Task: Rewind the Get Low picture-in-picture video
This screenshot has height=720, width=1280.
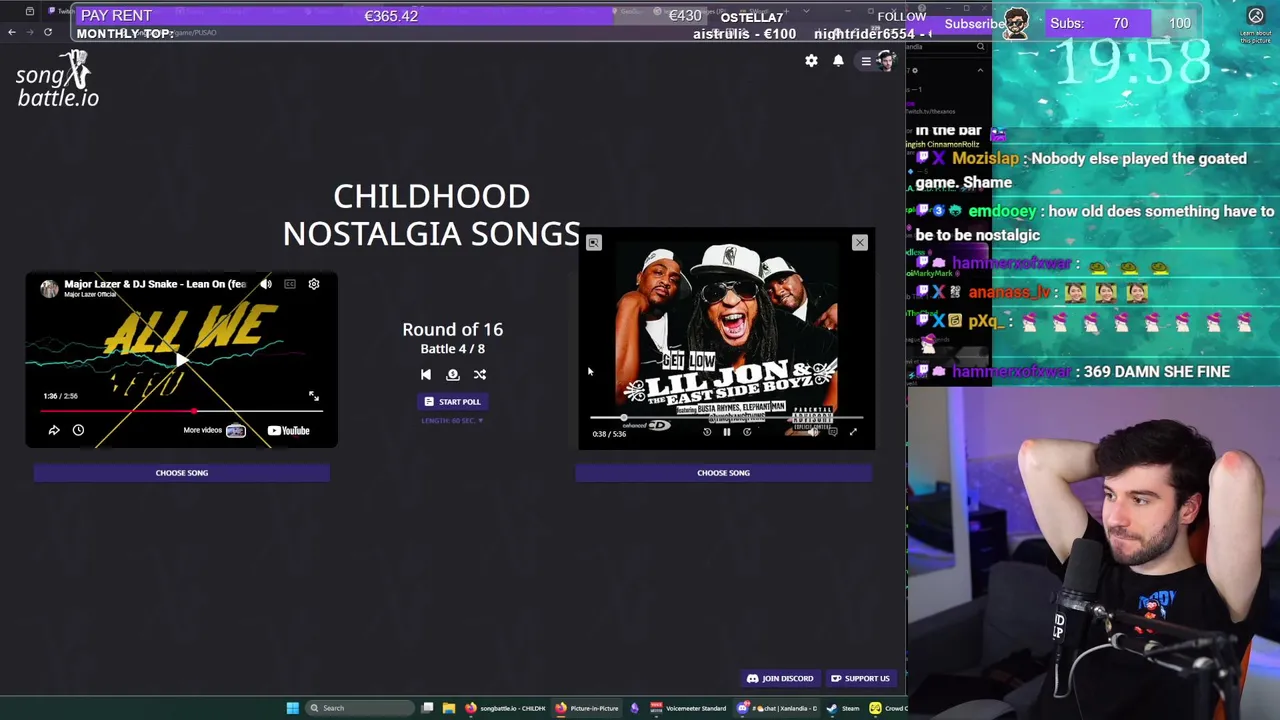Action: 707,432
